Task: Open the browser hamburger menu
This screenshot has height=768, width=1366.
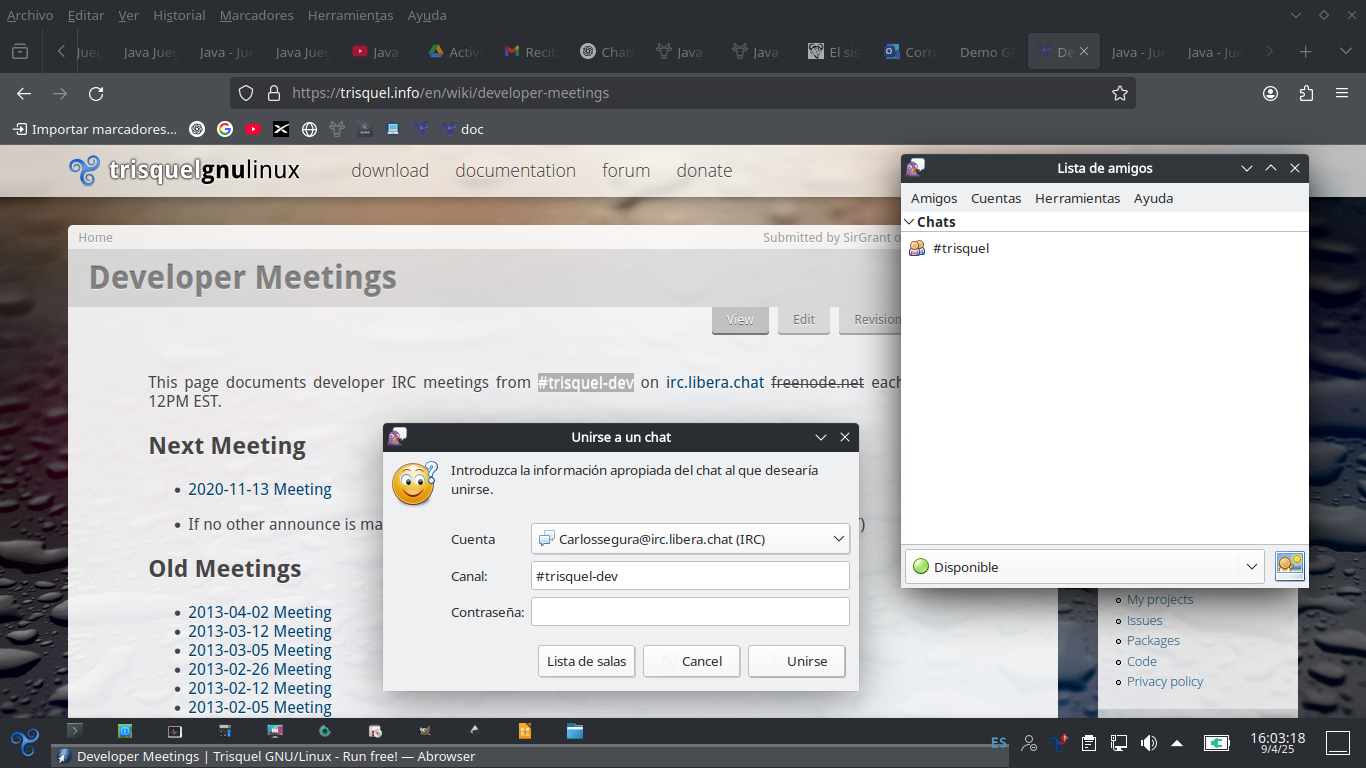Action: pos(1342,93)
